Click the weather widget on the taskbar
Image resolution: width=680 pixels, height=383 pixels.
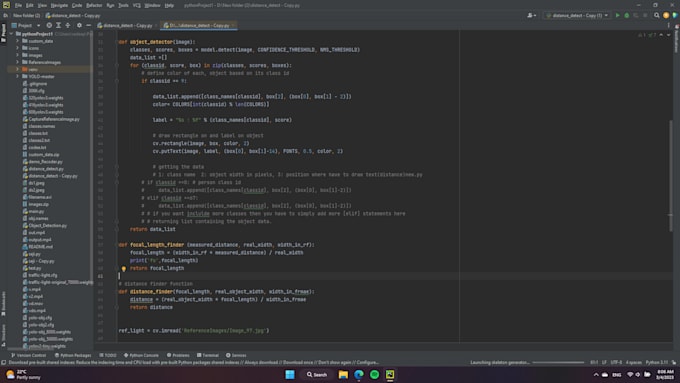tap(23, 374)
